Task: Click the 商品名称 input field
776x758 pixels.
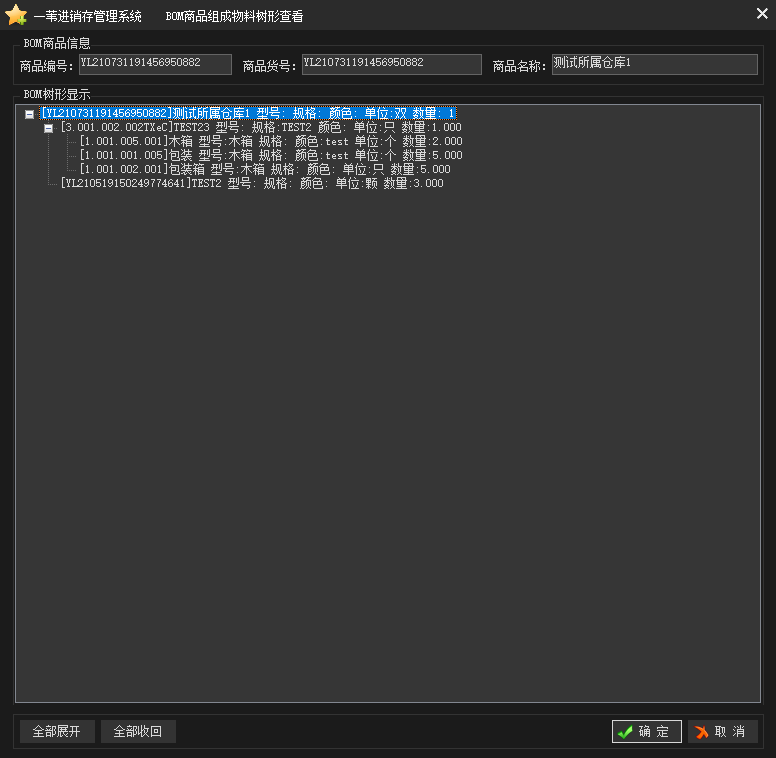Action: tap(655, 64)
